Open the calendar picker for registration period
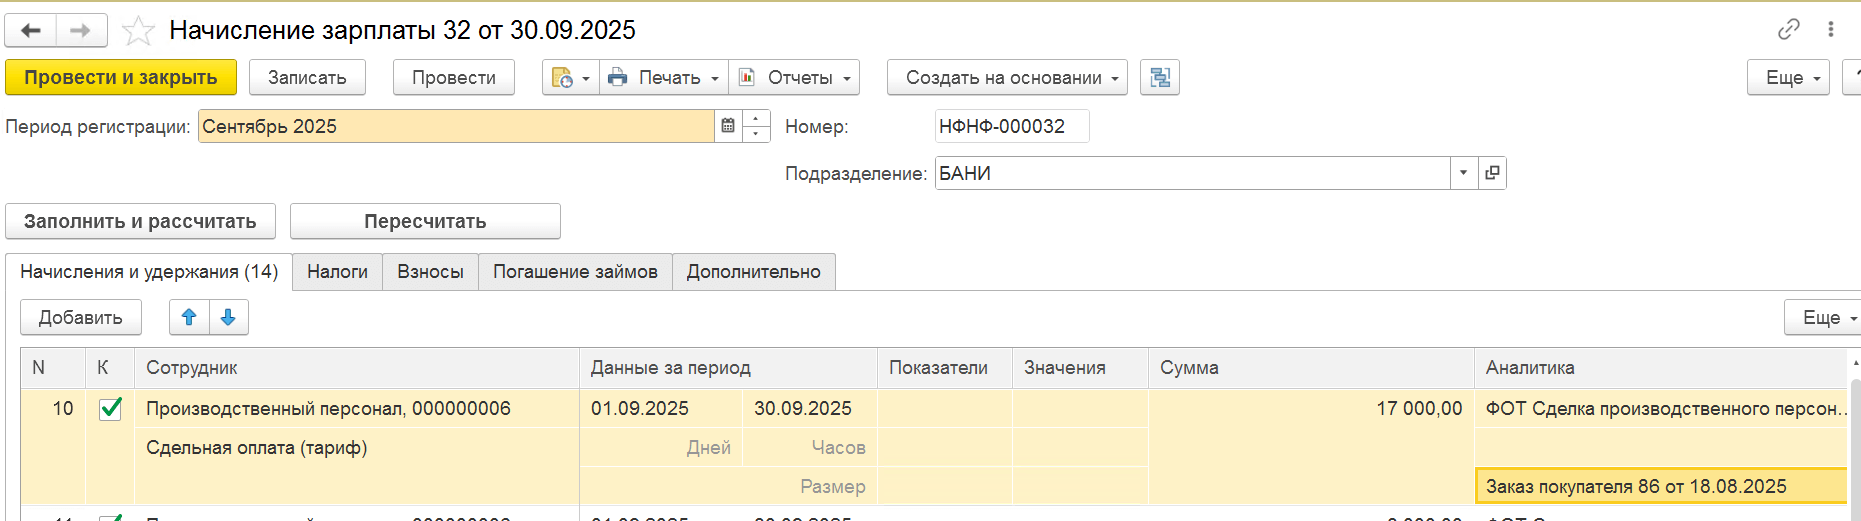The height and width of the screenshot is (521, 1861). pos(728,126)
